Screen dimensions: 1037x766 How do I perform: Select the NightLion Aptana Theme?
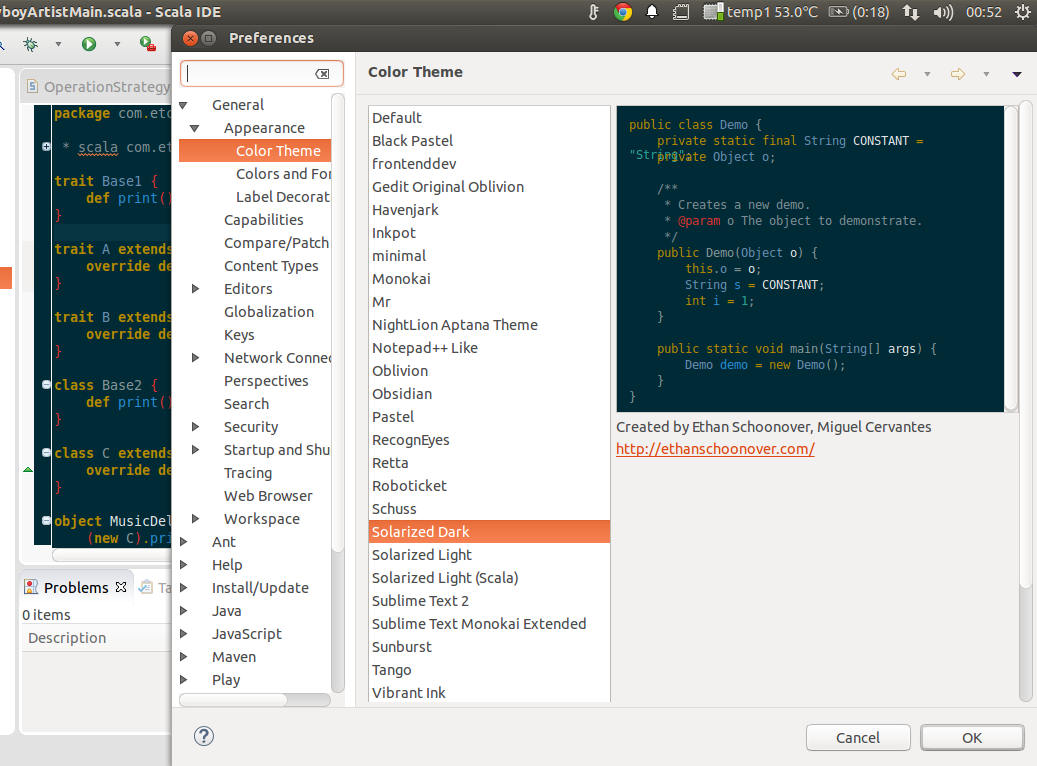[x=489, y=325]
